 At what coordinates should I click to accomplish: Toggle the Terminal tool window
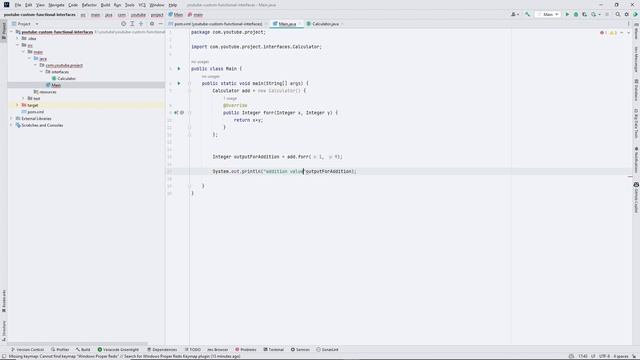(x=273, y=350)
